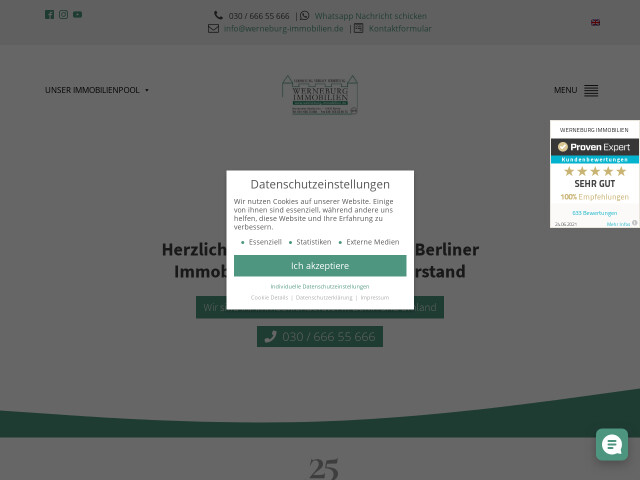This screenshot has height=480, width=640.
Task: Click Ich akzeptiere cookie button
Action: point(320,266)
